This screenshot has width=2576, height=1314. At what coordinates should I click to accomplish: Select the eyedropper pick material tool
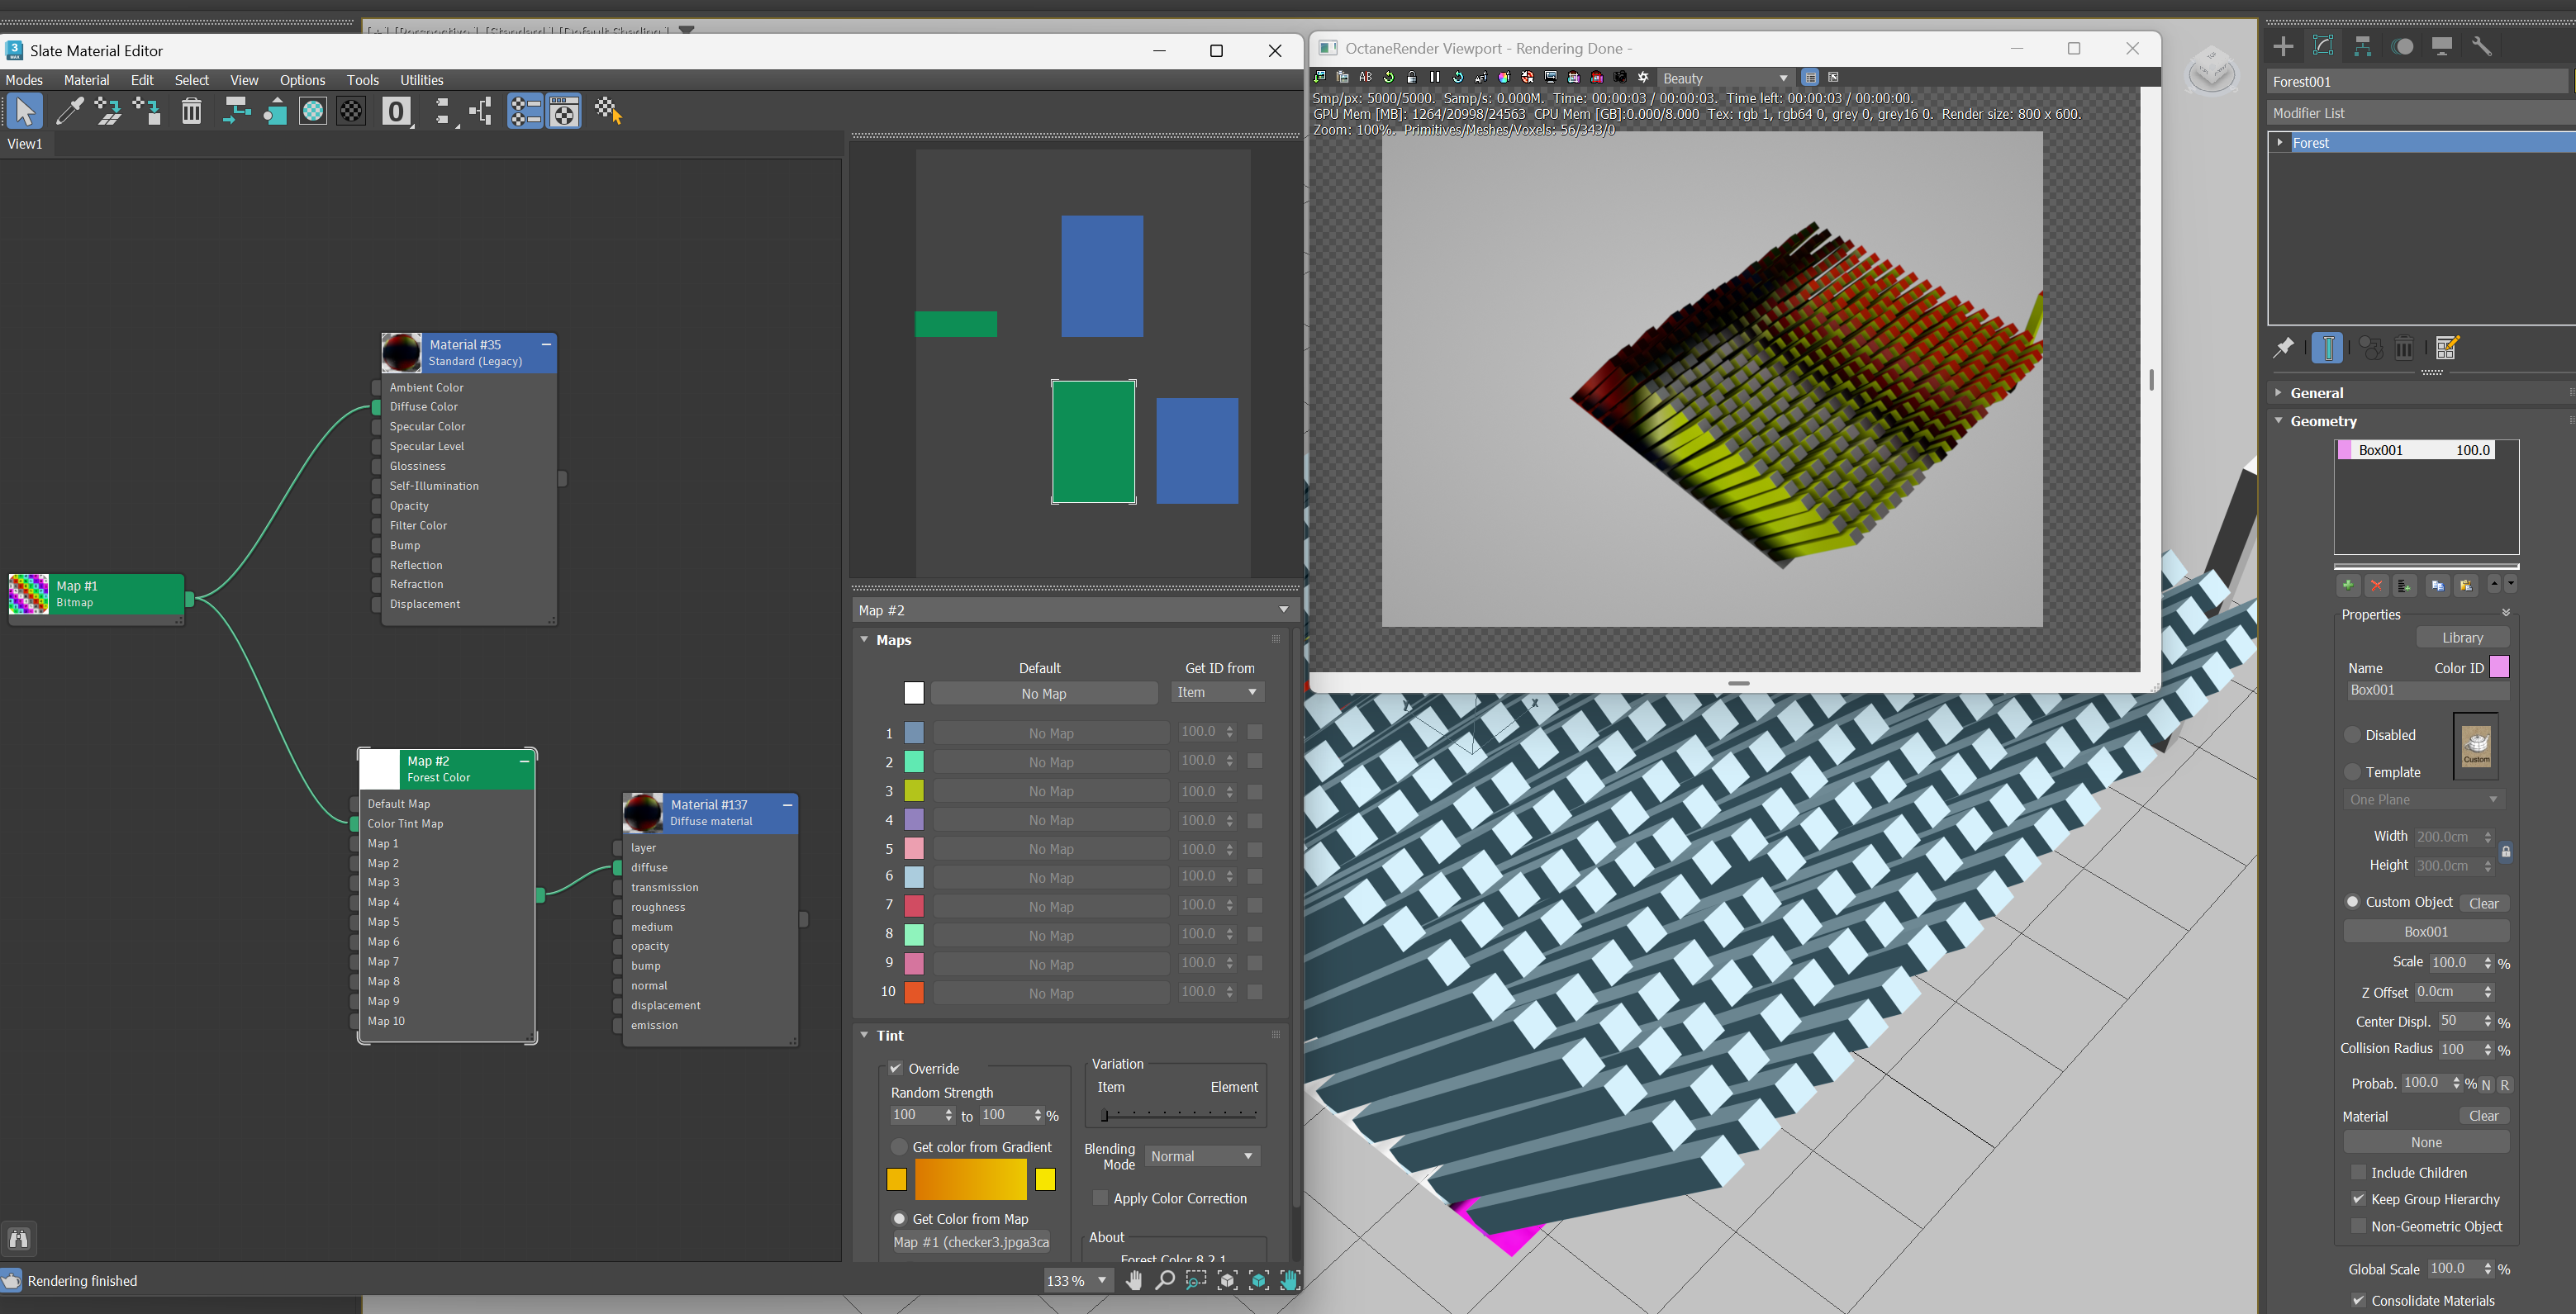(69, 111)
